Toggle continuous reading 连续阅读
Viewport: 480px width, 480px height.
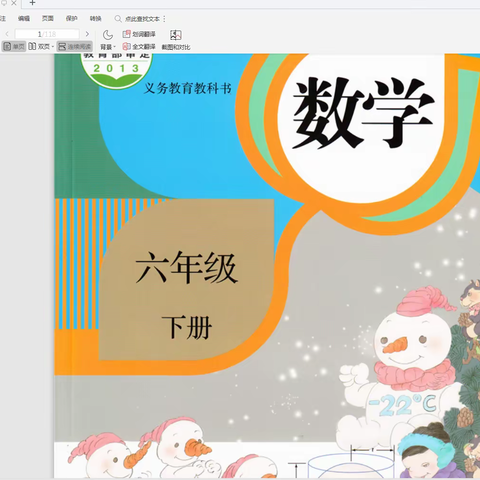tap(74, 46)
